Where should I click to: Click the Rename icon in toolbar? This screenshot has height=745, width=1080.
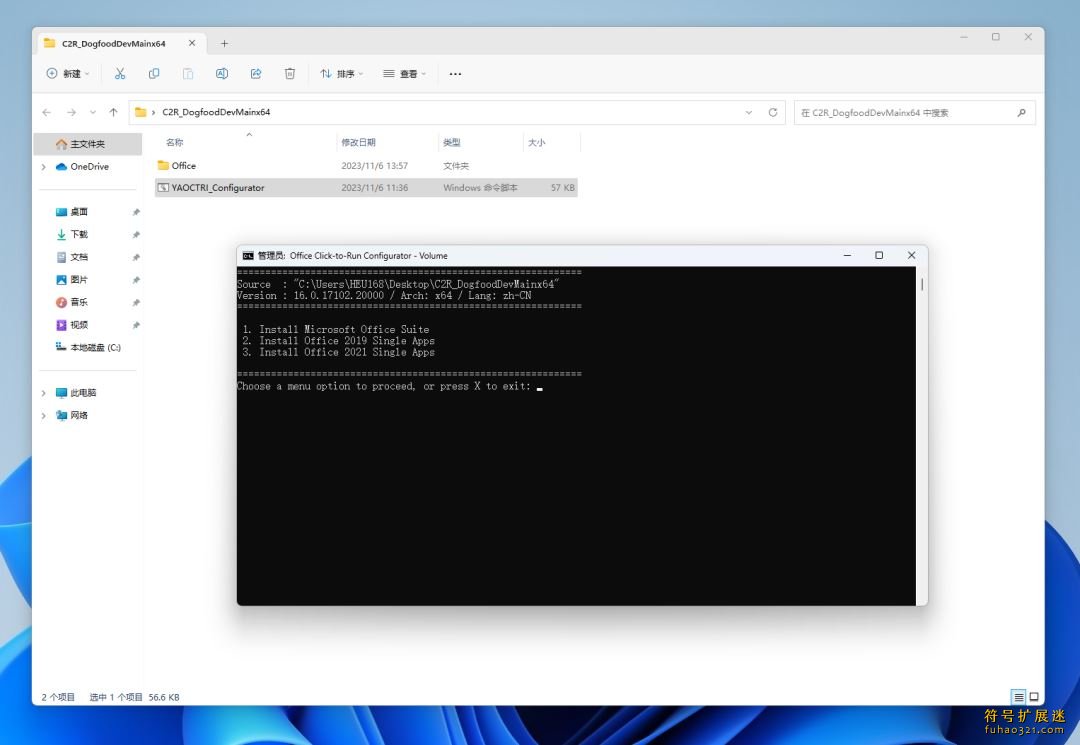click(222, 73)
